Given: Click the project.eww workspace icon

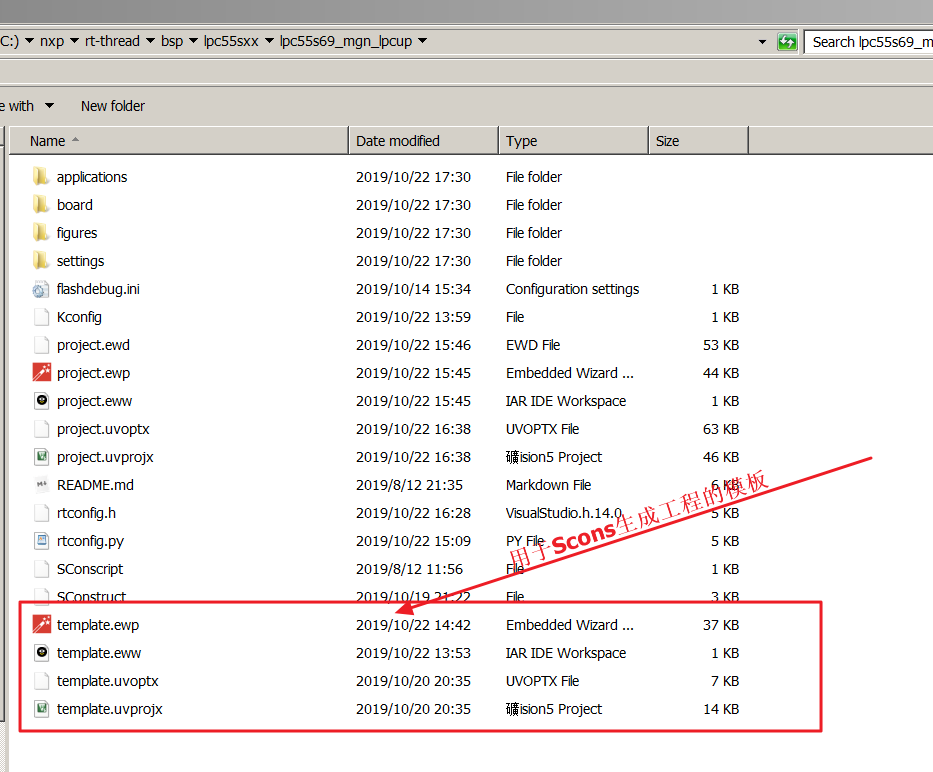Looking at the screenshot, I should coord(41,401).
